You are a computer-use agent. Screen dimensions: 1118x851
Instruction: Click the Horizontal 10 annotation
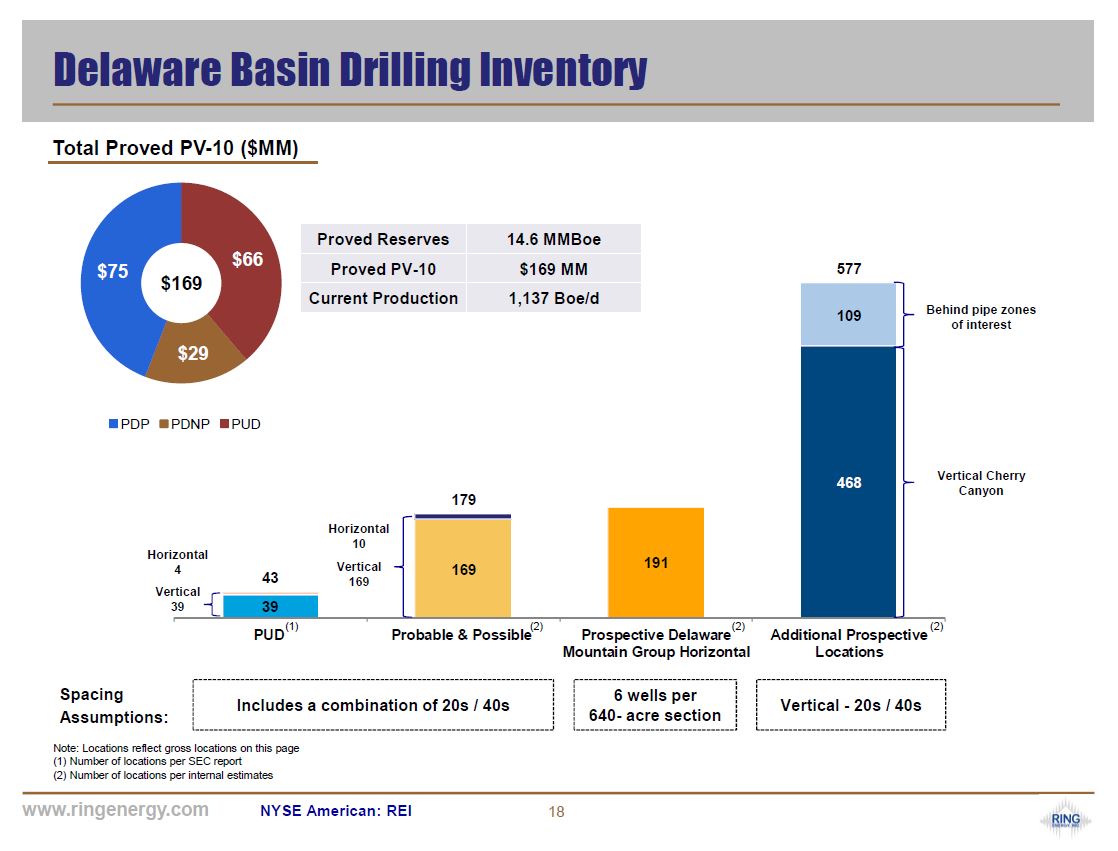pyautogui.click(x=359, y=536)
